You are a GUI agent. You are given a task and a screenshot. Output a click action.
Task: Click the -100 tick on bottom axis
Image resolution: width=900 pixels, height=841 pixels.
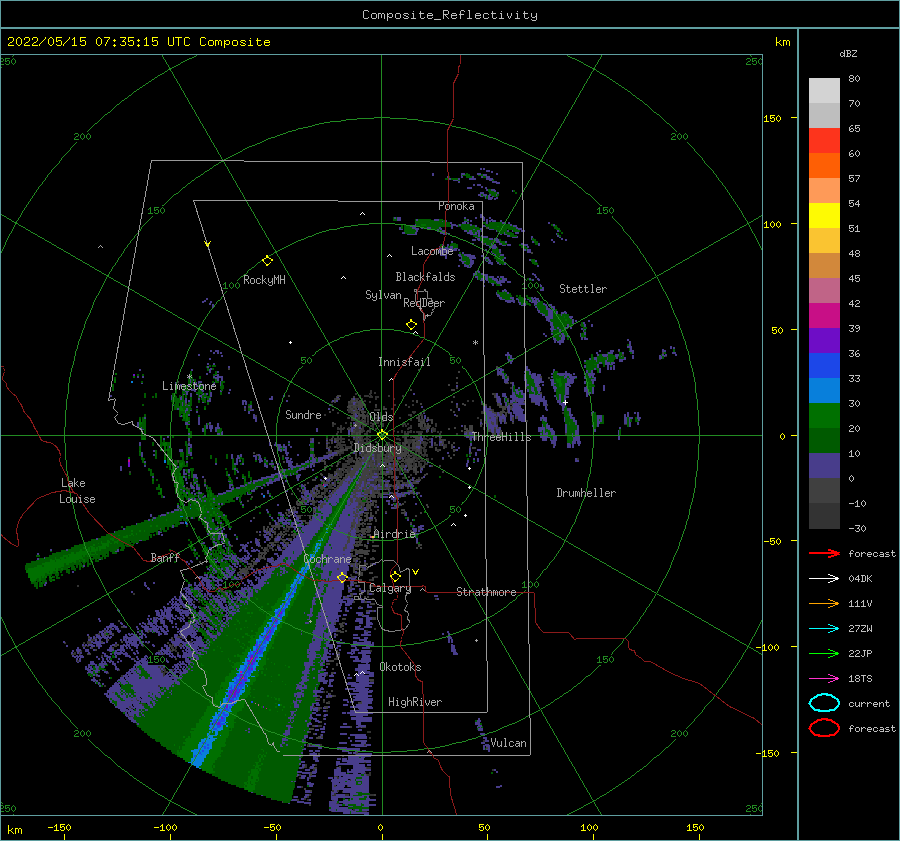(x=165, y=827)
